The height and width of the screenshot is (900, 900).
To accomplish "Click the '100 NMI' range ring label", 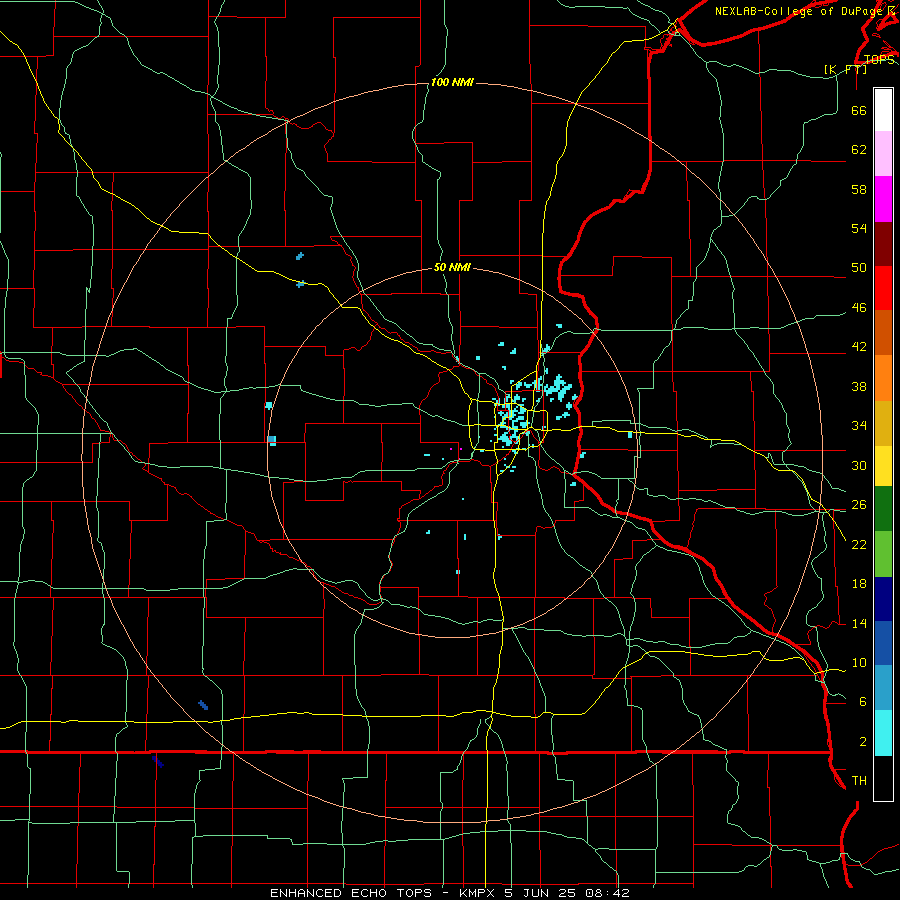I will click(452, 83).
